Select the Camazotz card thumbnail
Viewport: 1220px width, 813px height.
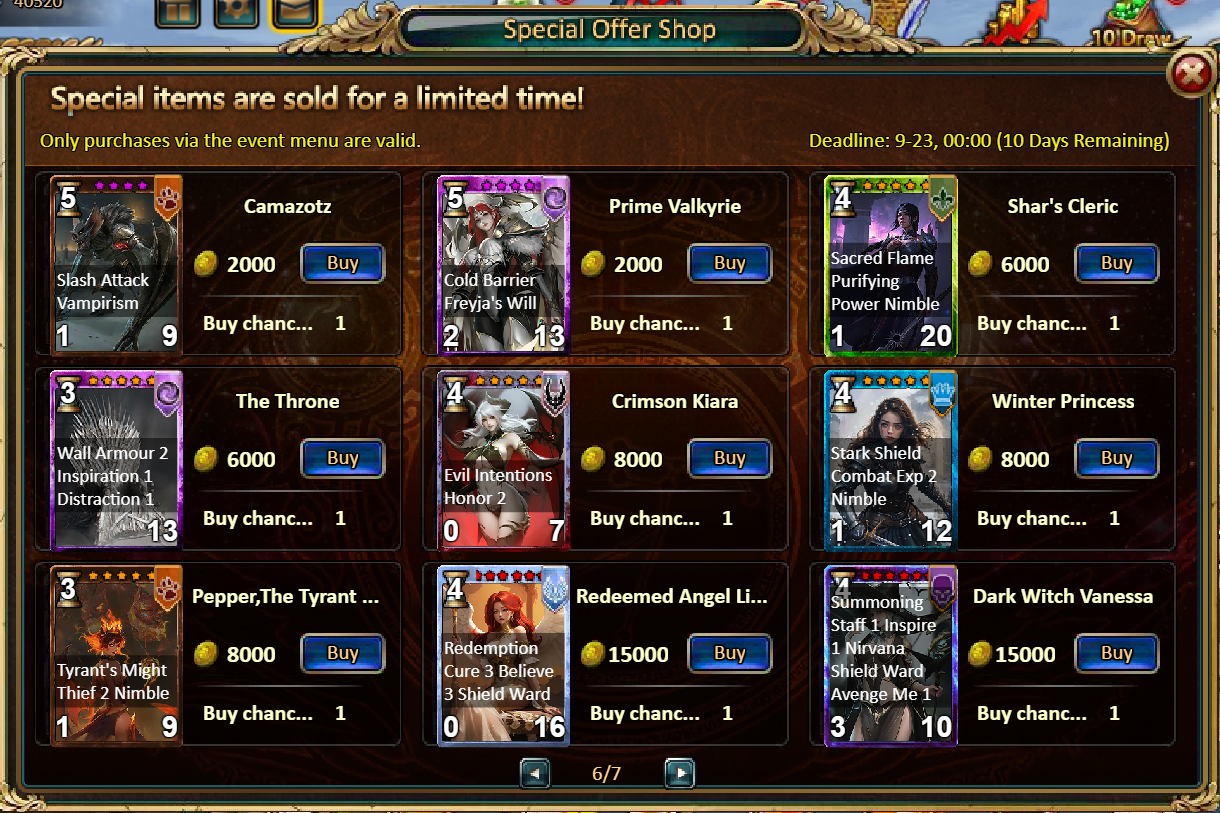pos(116,264)
